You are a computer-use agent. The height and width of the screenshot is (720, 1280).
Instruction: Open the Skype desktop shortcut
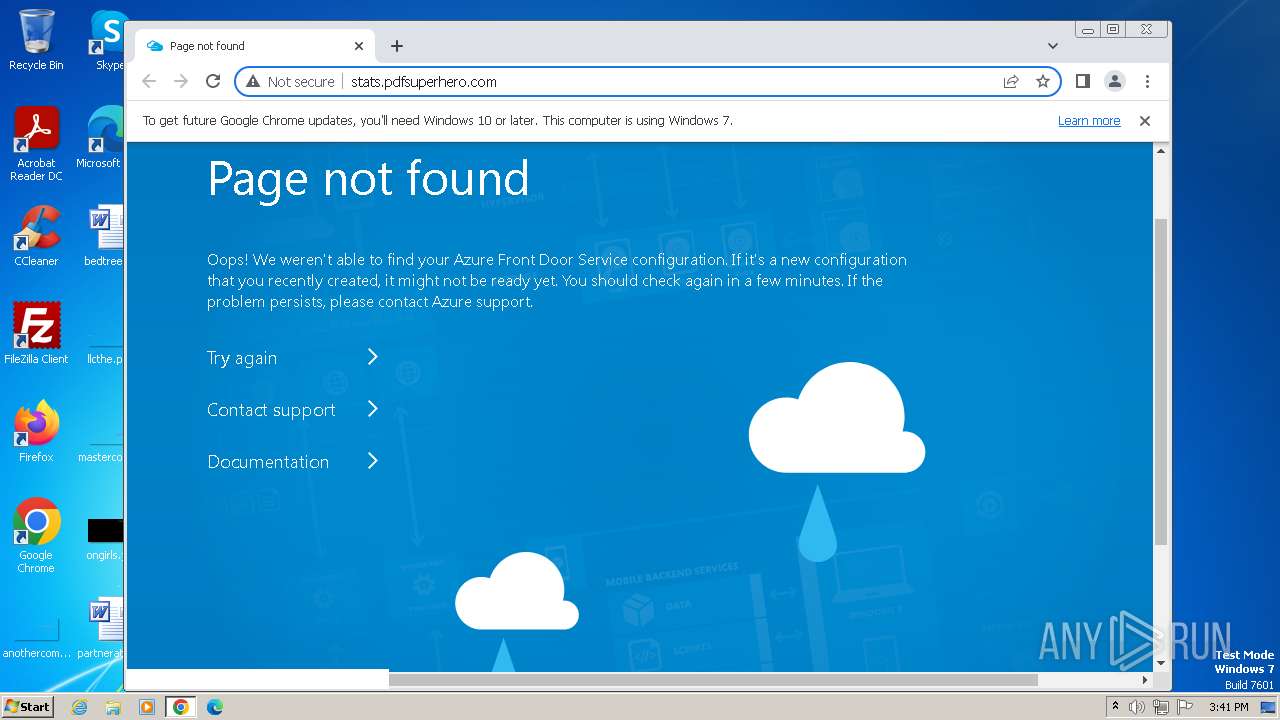pyautogui.click(x=108, y=40)
